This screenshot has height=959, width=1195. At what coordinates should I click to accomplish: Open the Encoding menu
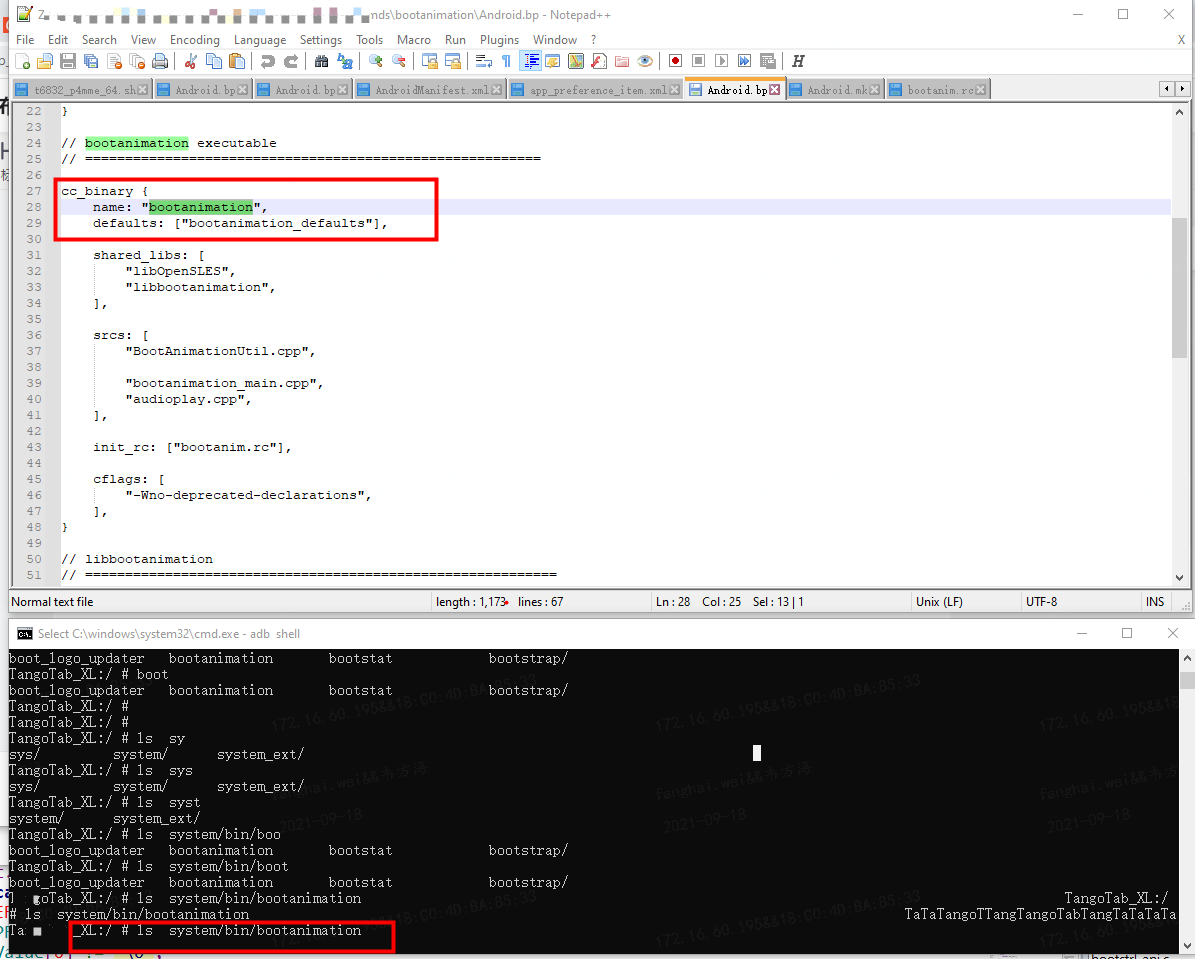pos(194,40)
